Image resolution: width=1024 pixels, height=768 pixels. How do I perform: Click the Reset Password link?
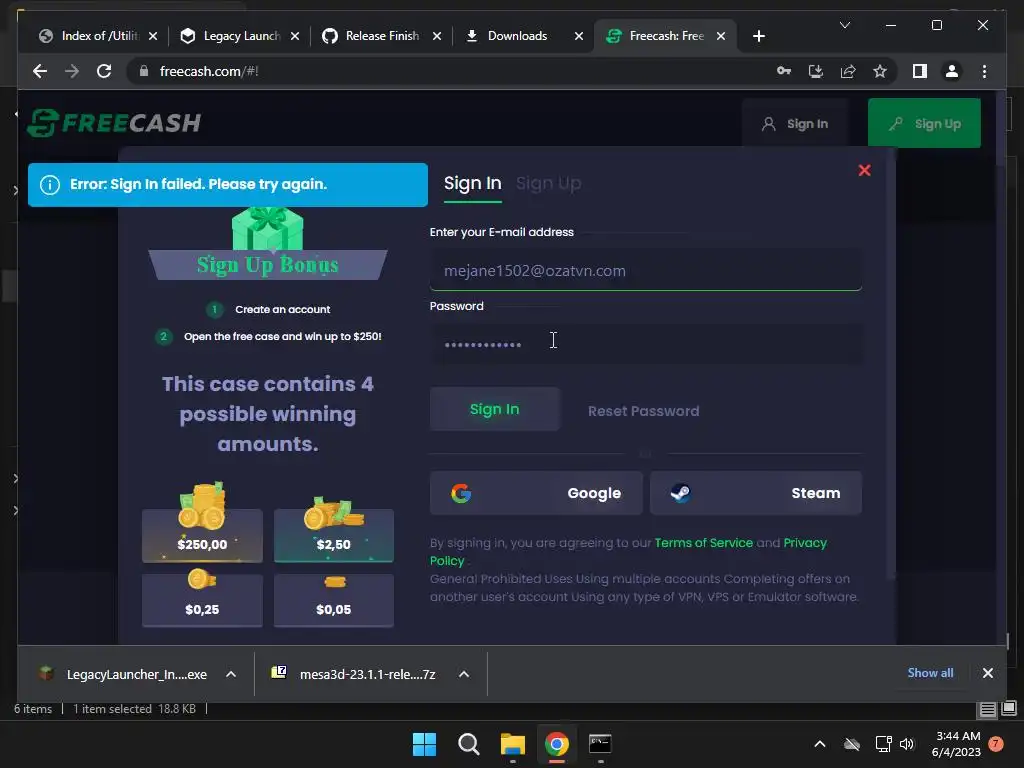[643, 411]
